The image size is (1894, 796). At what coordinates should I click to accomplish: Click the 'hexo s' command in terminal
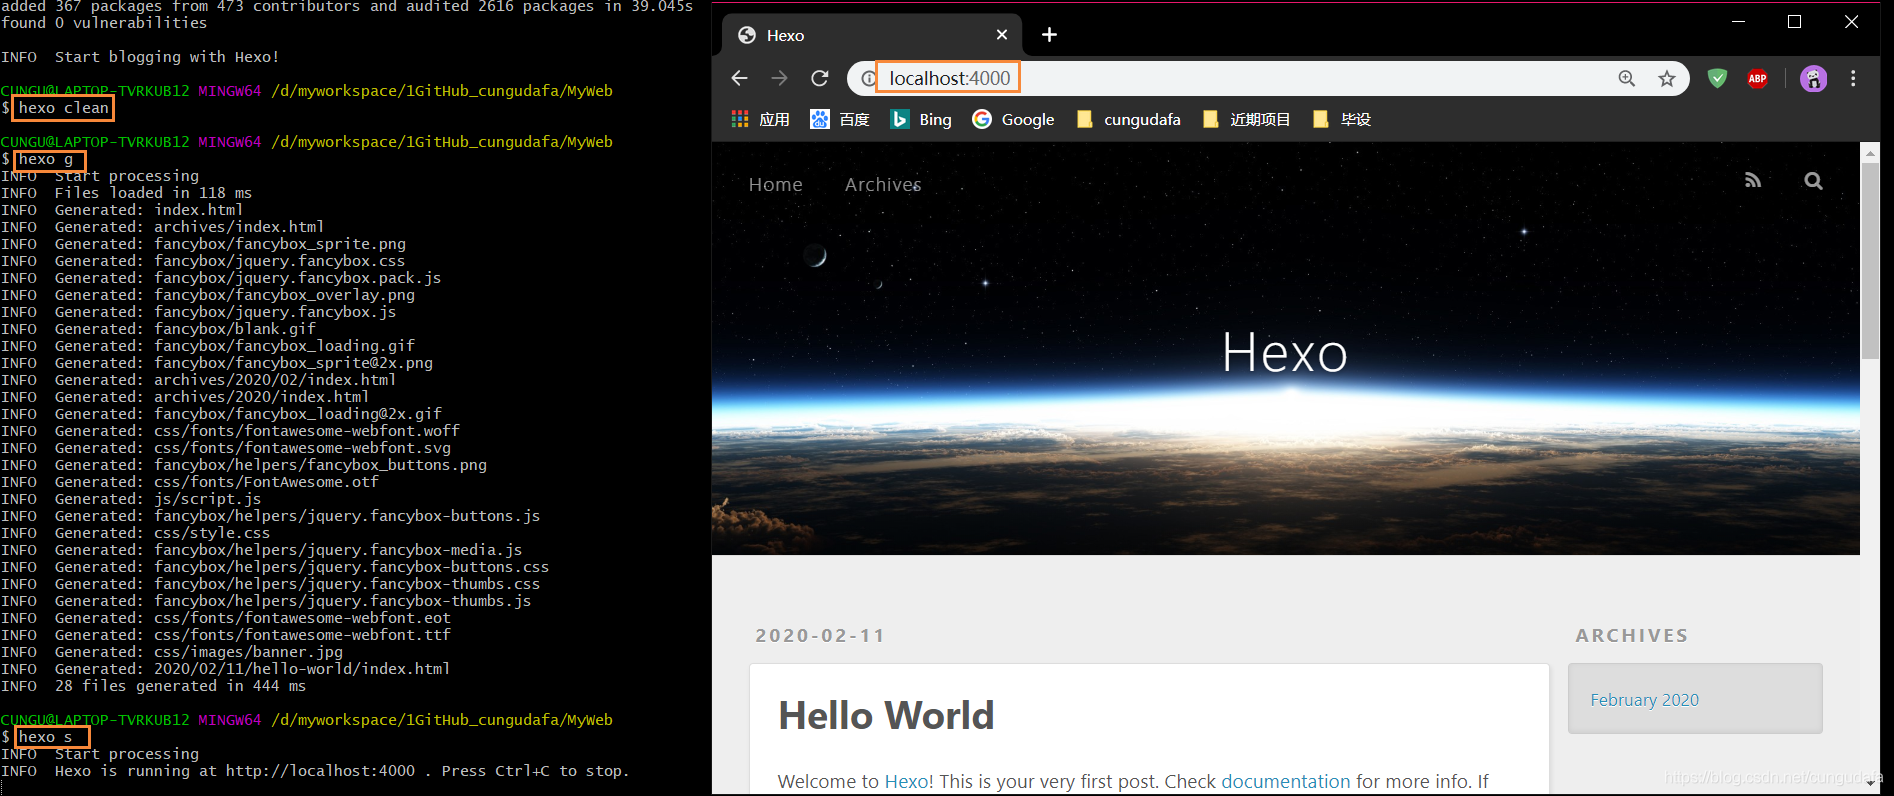(45, 737)
